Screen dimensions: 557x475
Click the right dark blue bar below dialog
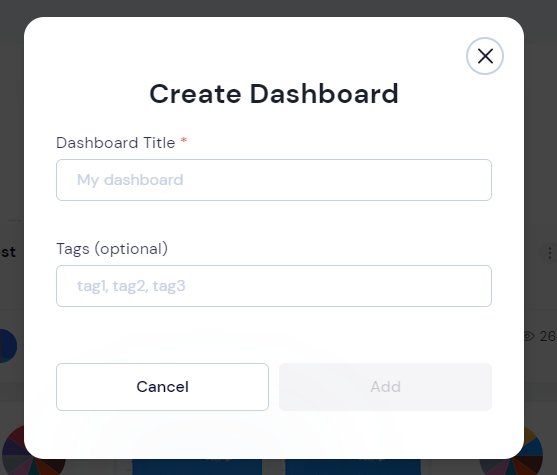pos(353,467)
